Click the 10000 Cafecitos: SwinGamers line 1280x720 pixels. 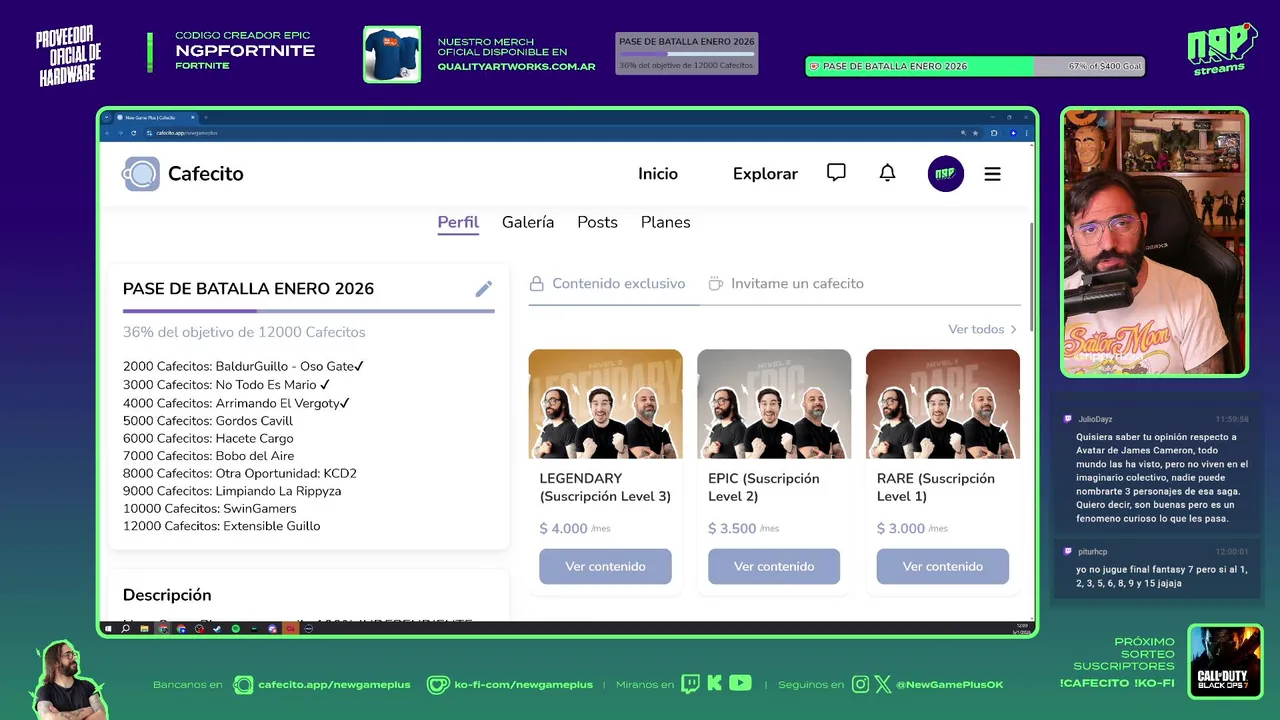click(x=210, y=509)
